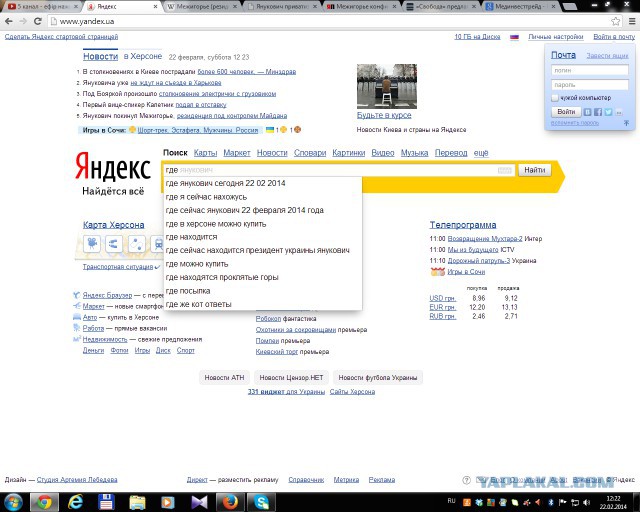
Task: Open the Картинки service link
Action: [x=349, y=153]
